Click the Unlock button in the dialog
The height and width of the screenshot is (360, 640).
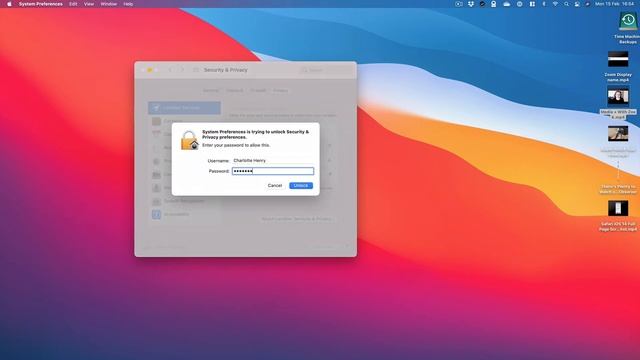301,185
